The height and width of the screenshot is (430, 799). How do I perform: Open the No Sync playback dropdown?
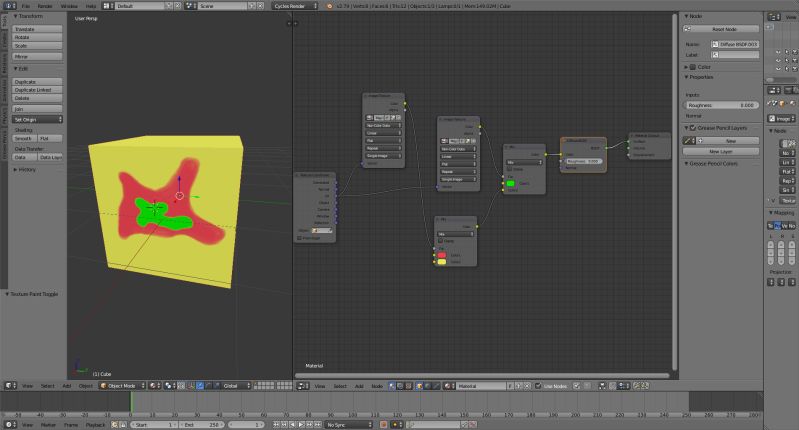(349, 424)
